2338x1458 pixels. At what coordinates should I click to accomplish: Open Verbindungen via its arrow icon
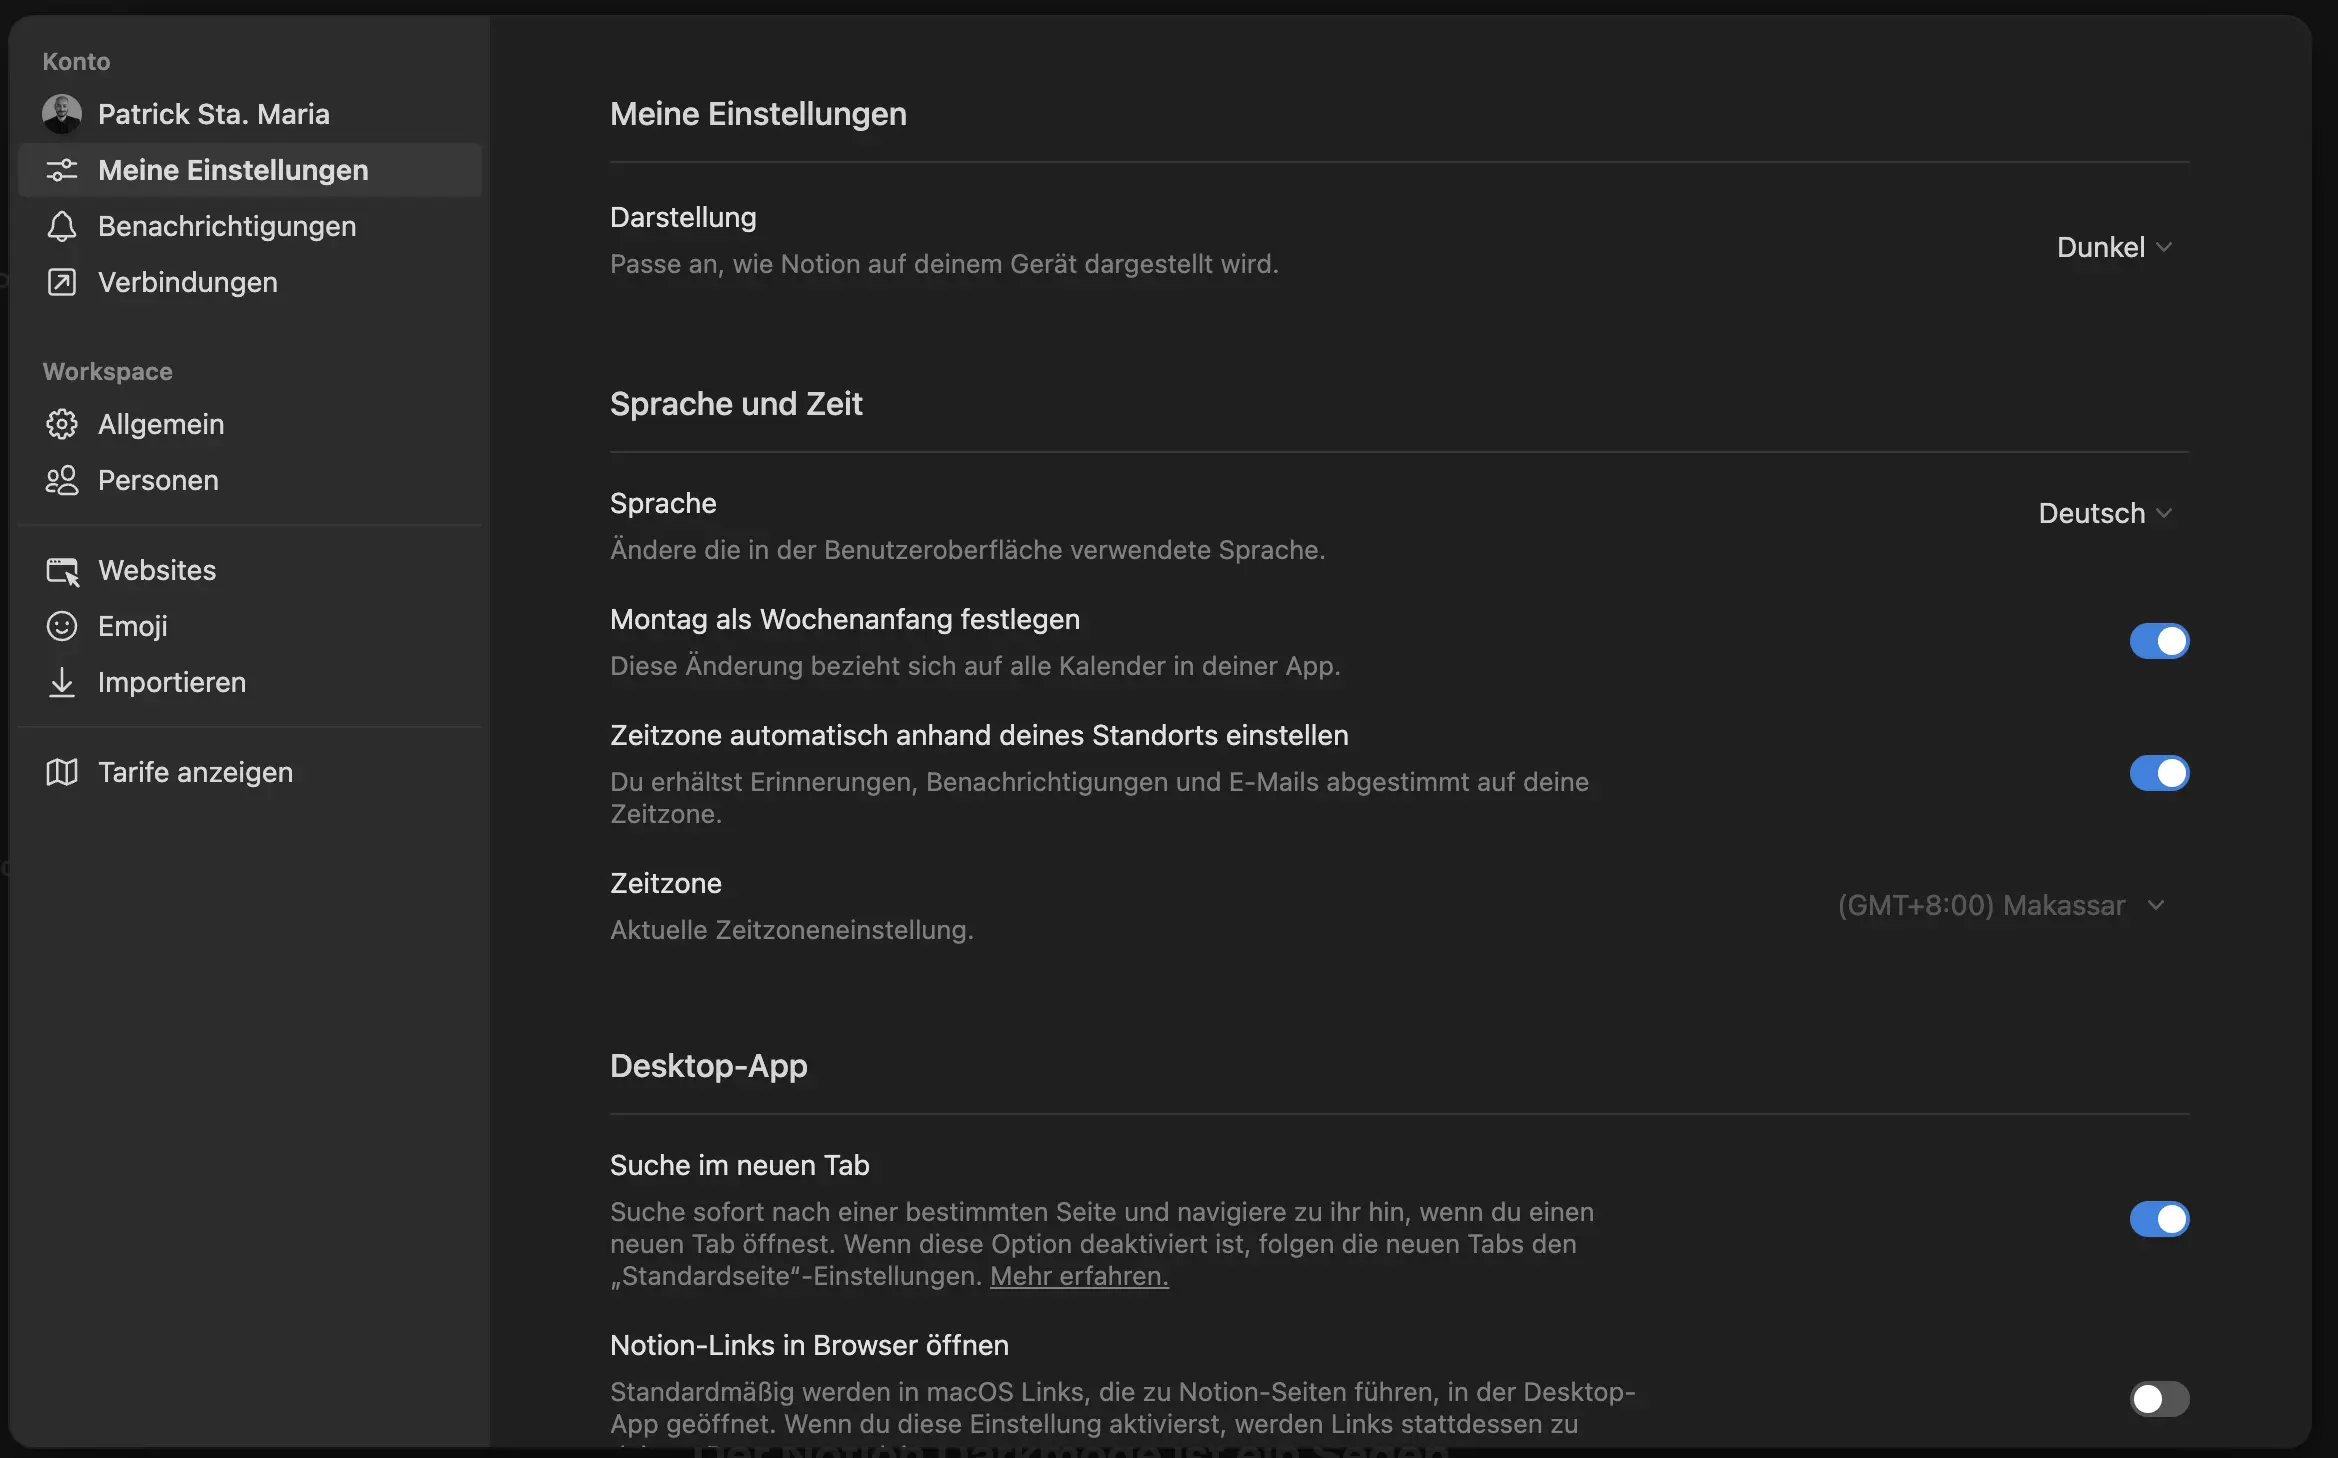click(x=61, y=282)
